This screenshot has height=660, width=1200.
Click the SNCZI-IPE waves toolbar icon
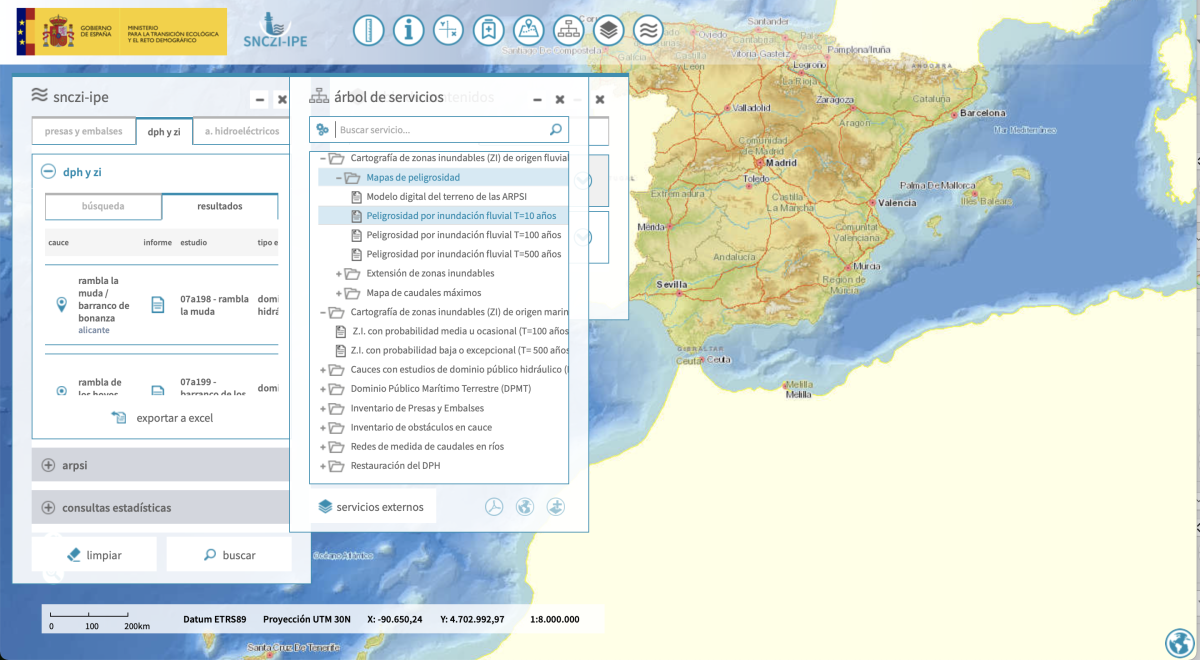[648, 30]
